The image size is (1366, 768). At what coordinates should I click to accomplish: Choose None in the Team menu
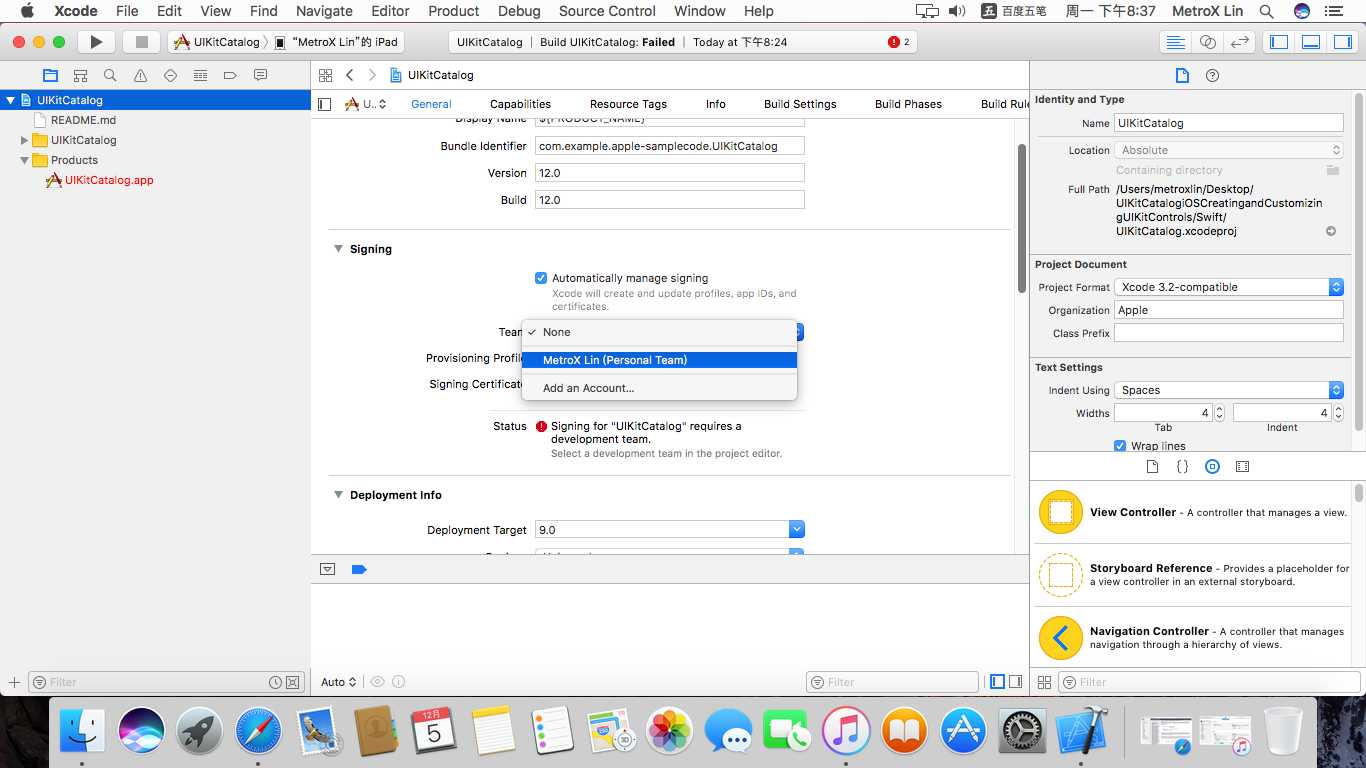point(659,332)
